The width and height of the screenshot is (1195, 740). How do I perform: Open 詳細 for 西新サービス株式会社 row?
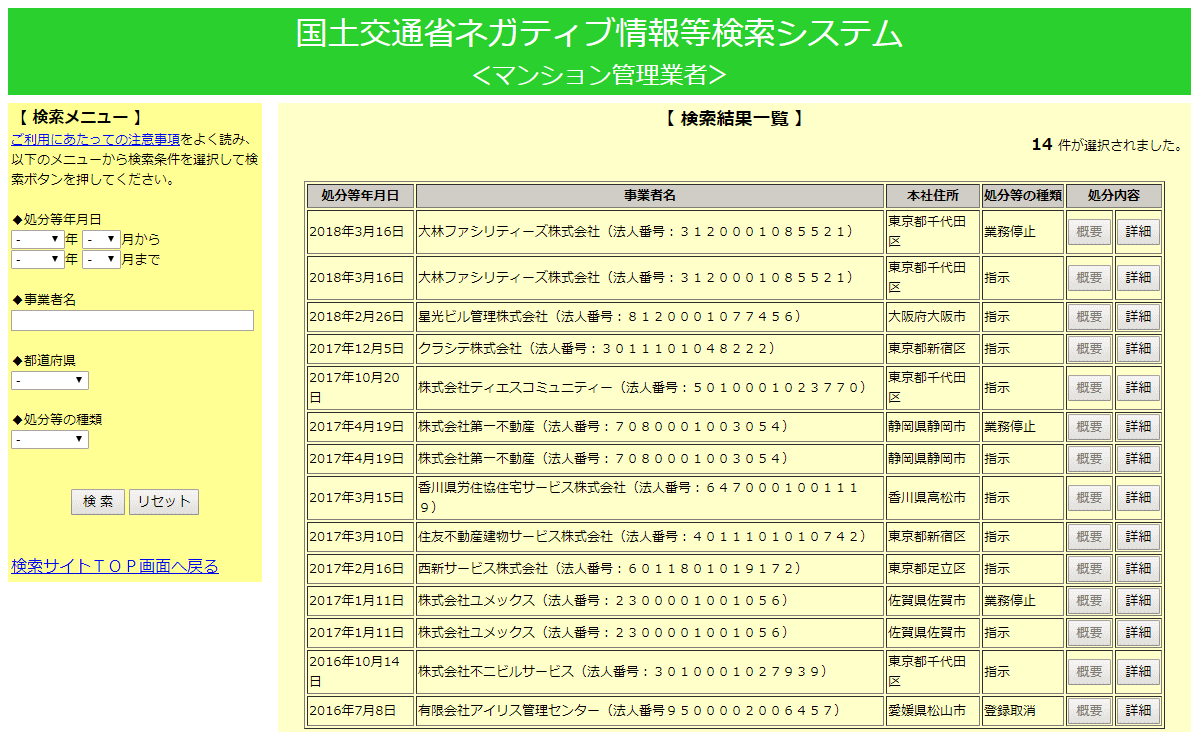[x=1139, y=569]
